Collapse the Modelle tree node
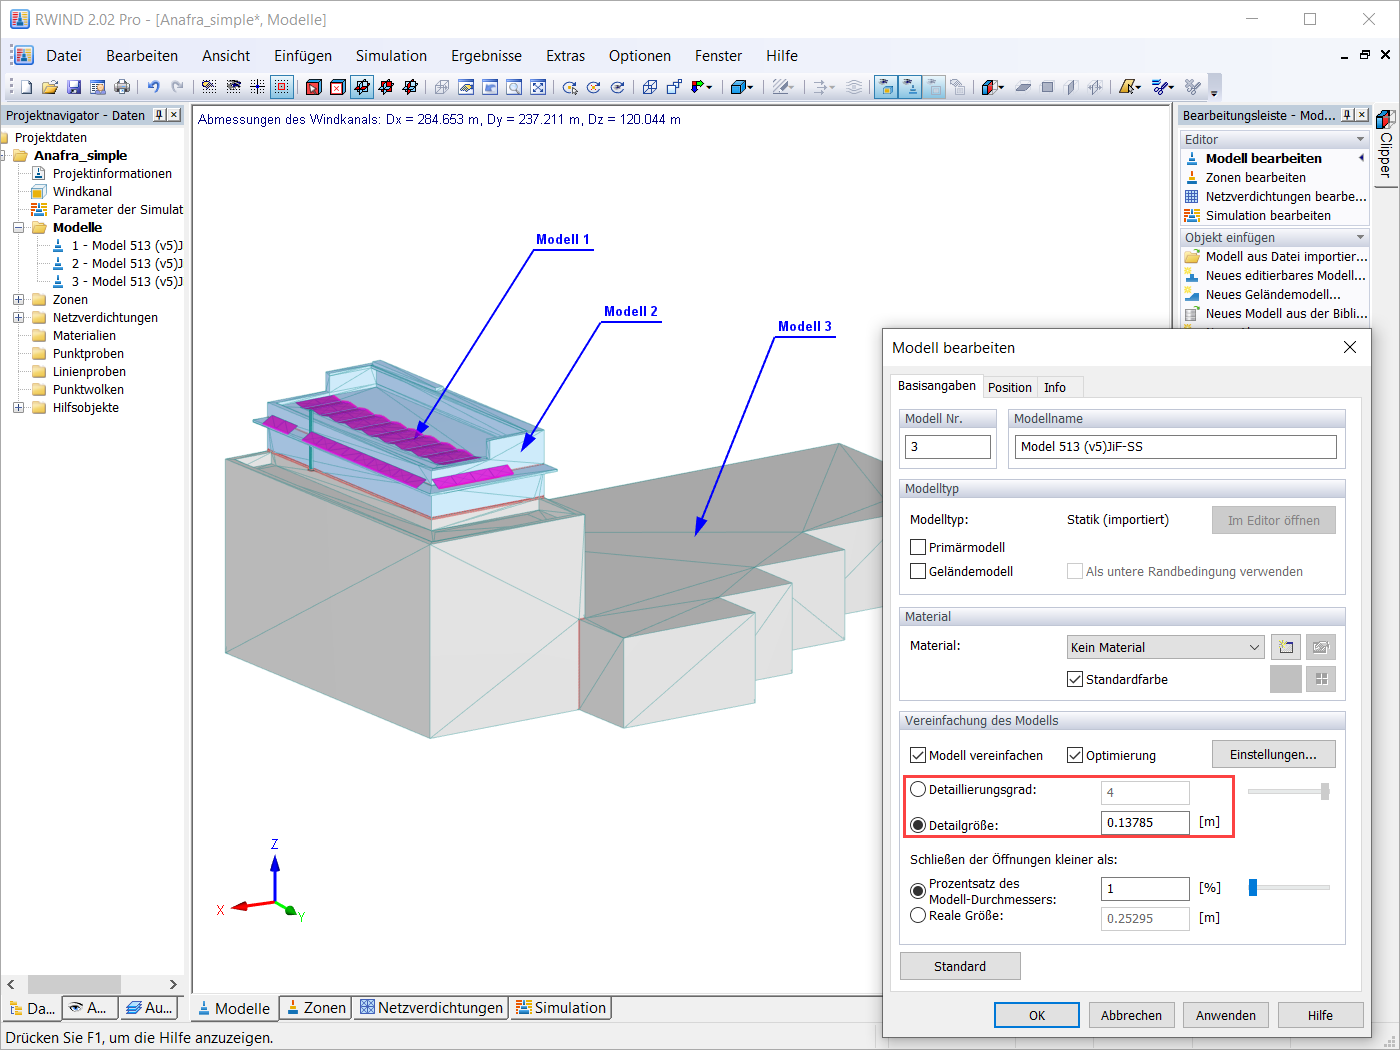The height and width of the screenshot is (1050, 1400). [x=18, y=228]
